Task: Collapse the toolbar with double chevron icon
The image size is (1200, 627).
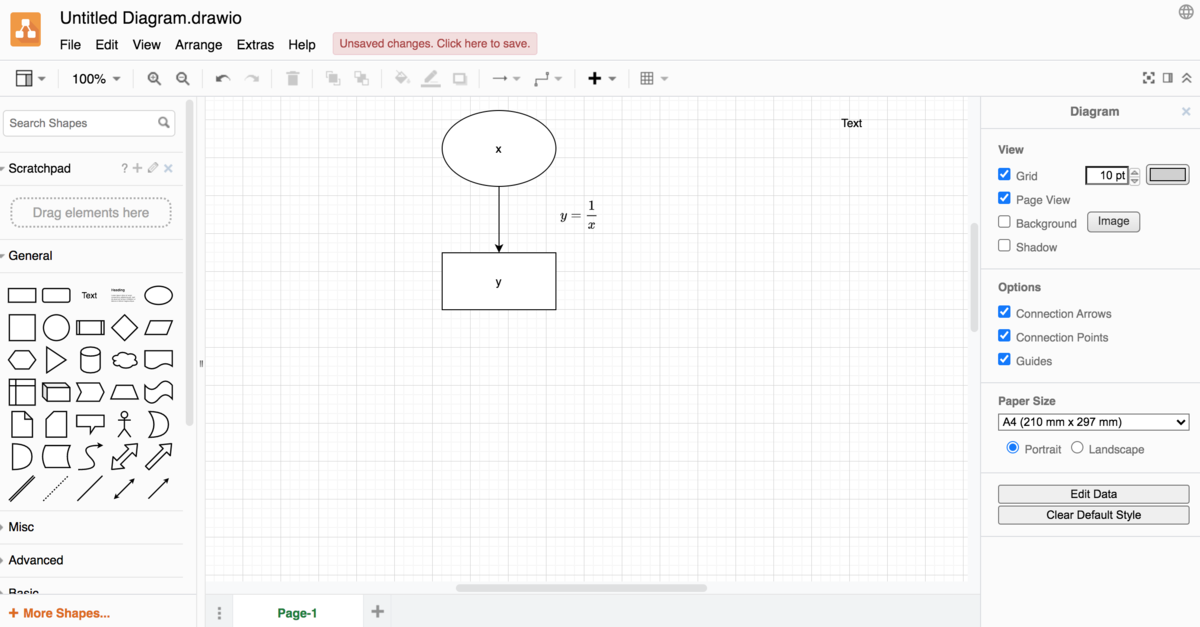Action: (1186, 78)
